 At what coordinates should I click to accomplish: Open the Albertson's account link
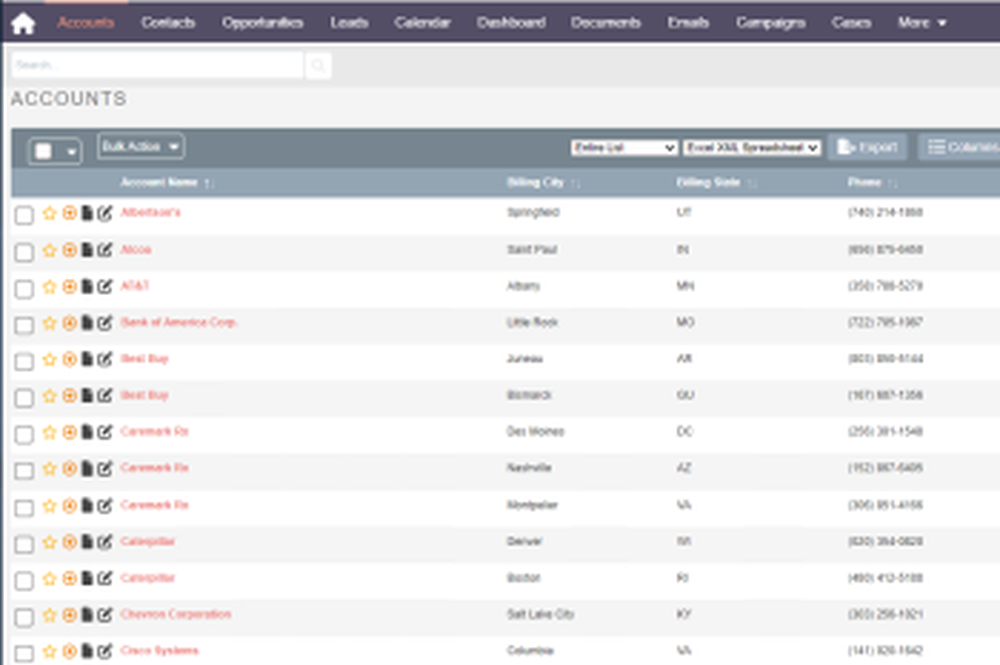[148, 212]
